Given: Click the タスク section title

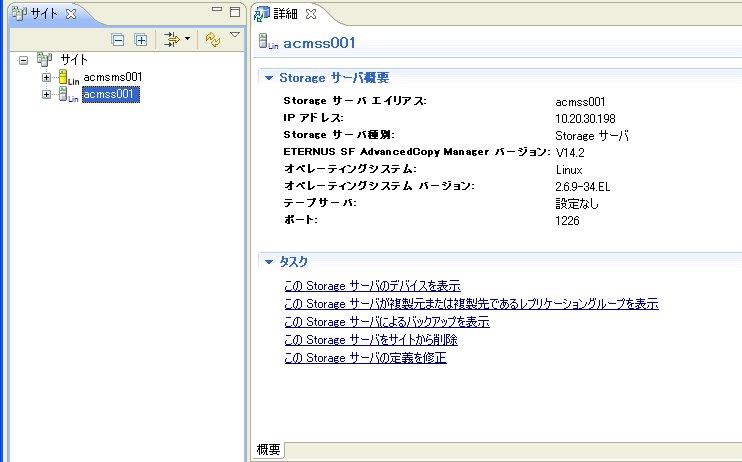Looking at the screenshot, I should coord(293,261).
